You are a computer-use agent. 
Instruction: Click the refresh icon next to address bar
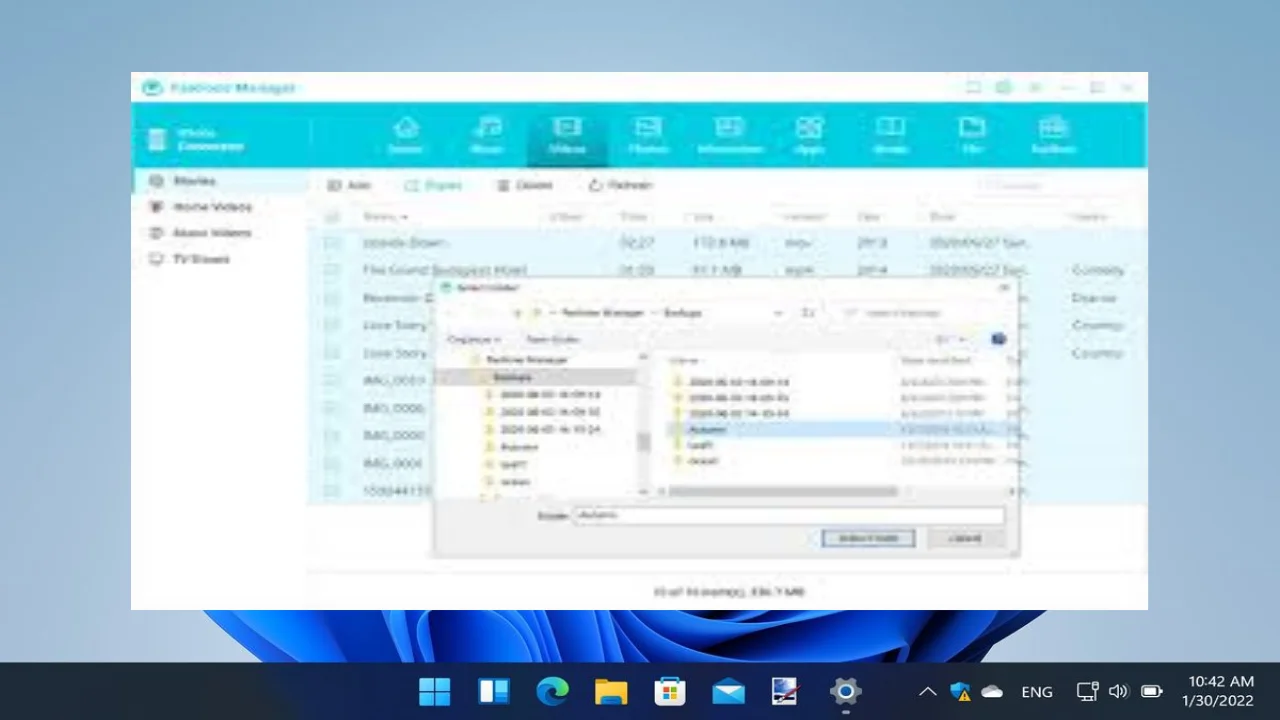click(x=808, y=313)
